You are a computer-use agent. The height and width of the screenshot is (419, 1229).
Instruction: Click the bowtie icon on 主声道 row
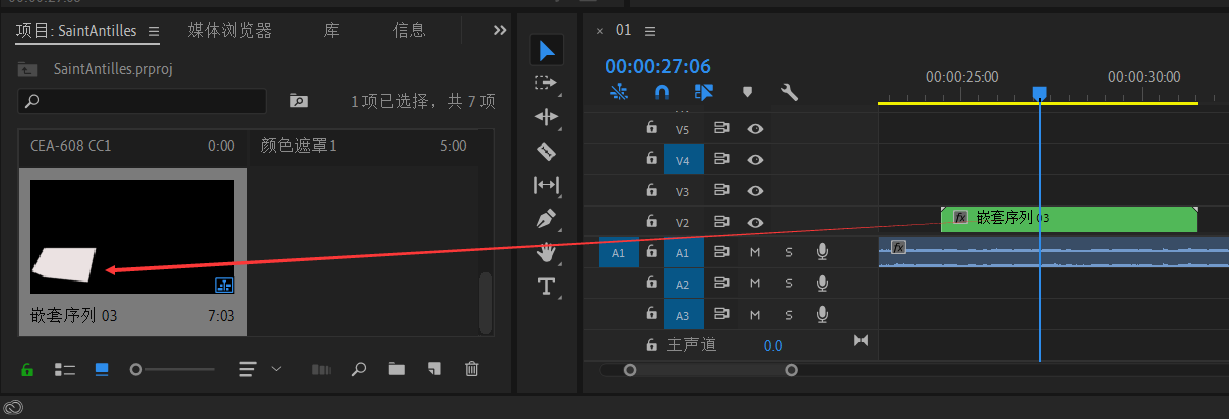pos(861,341)
